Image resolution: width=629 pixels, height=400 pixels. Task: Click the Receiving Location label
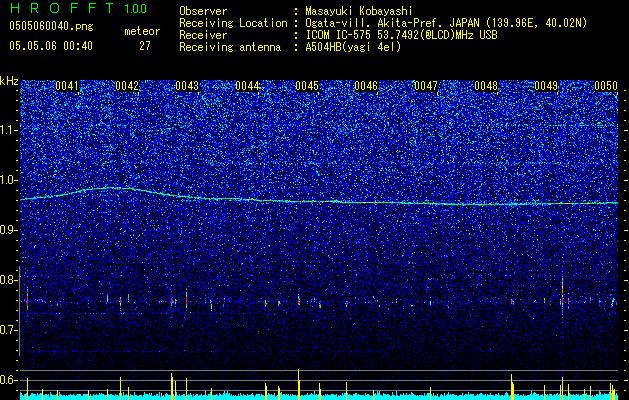[x=233, y=23]
